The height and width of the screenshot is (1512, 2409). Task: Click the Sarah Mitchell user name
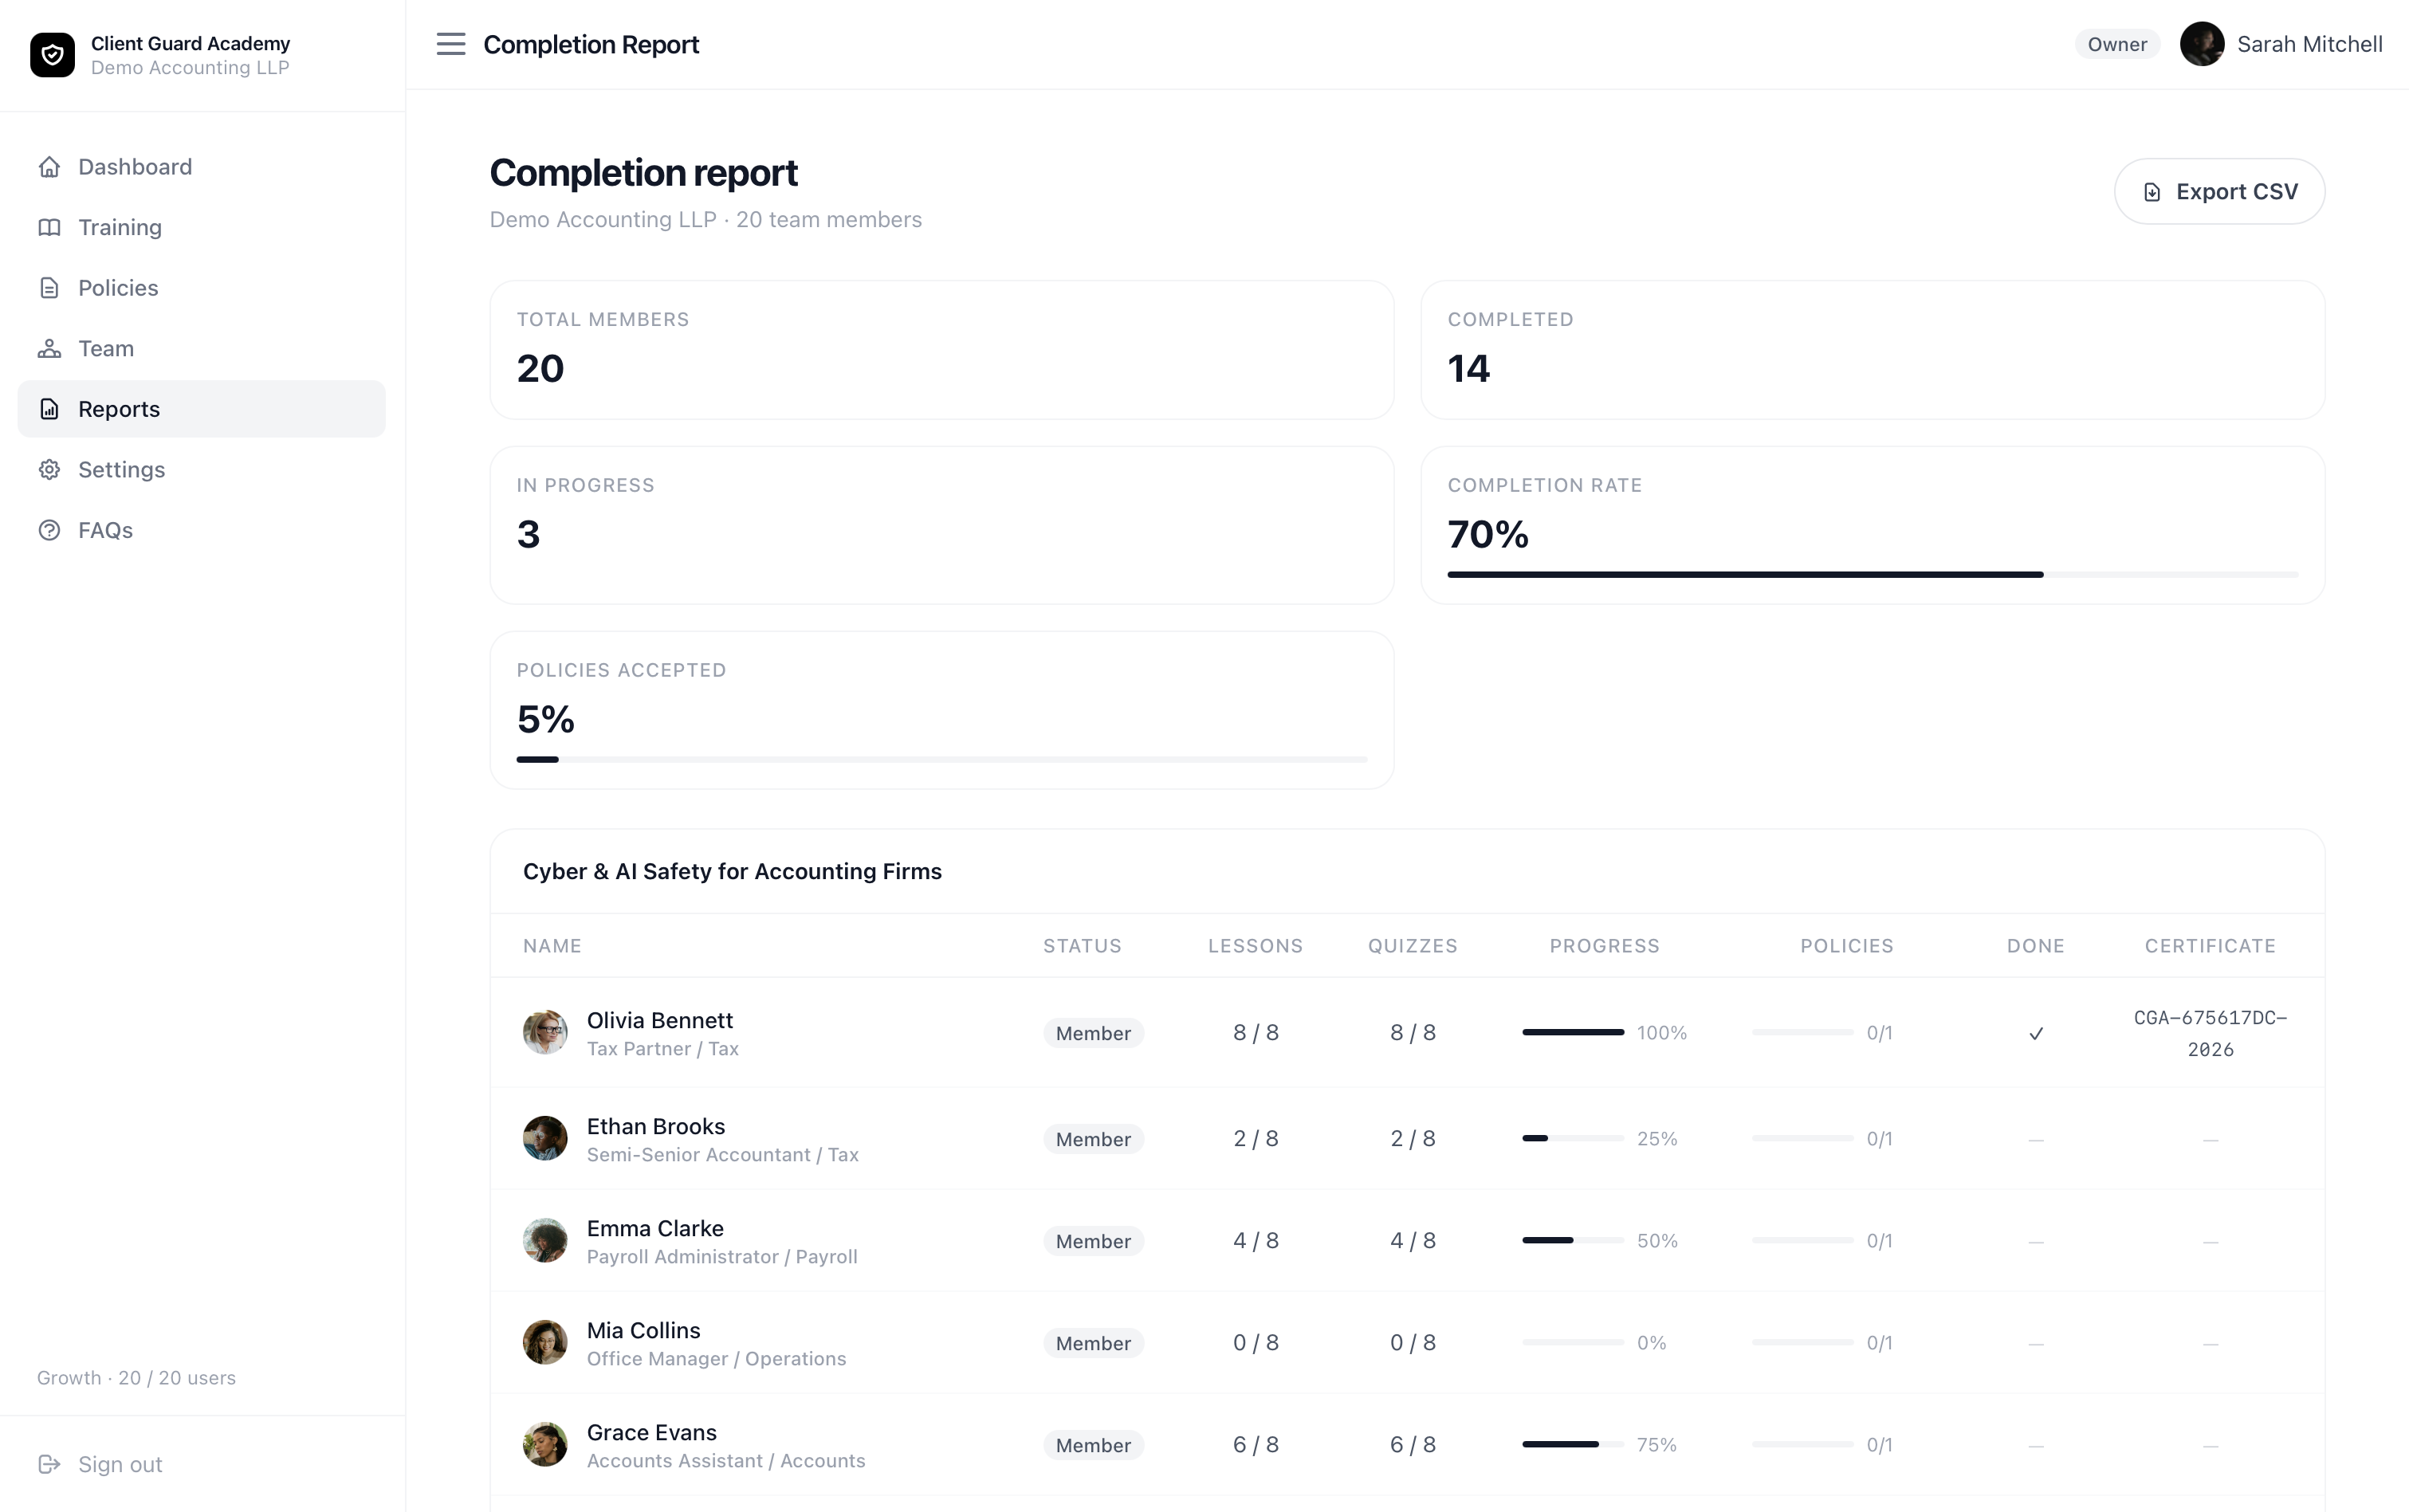pyautogui.click(x=2309, y=44)
